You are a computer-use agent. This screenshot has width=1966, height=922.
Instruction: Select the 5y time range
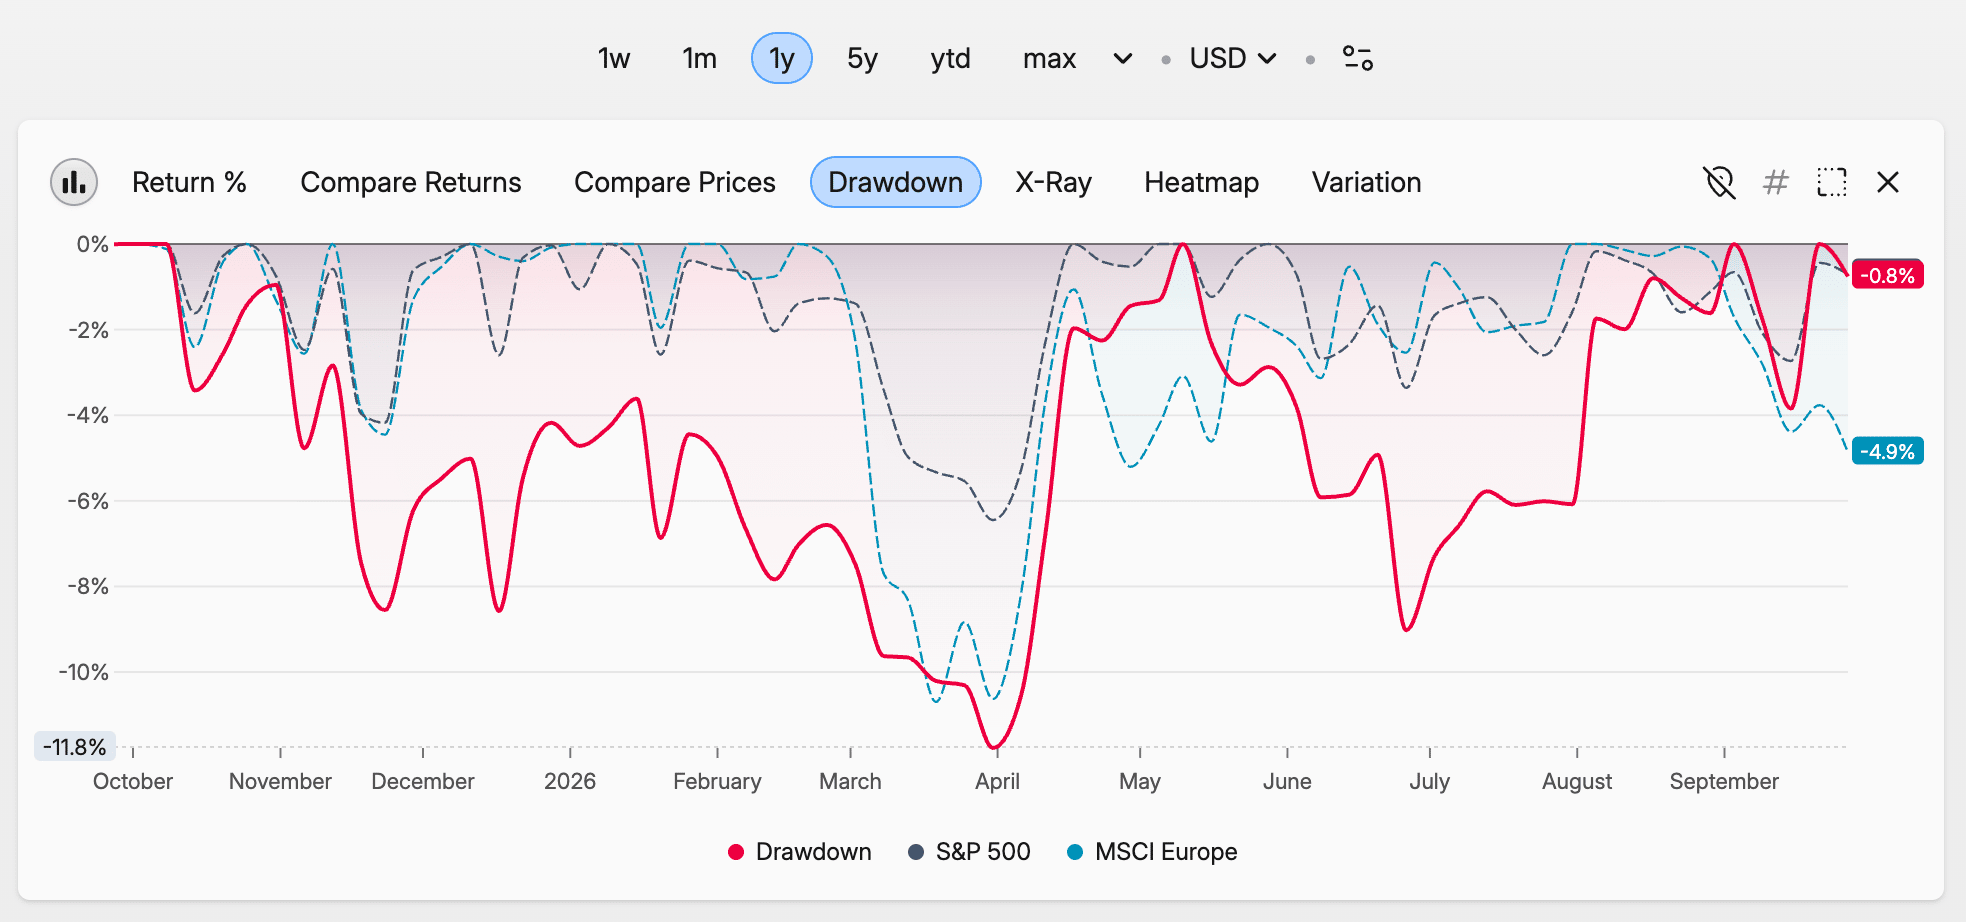[x=862, y=58]
